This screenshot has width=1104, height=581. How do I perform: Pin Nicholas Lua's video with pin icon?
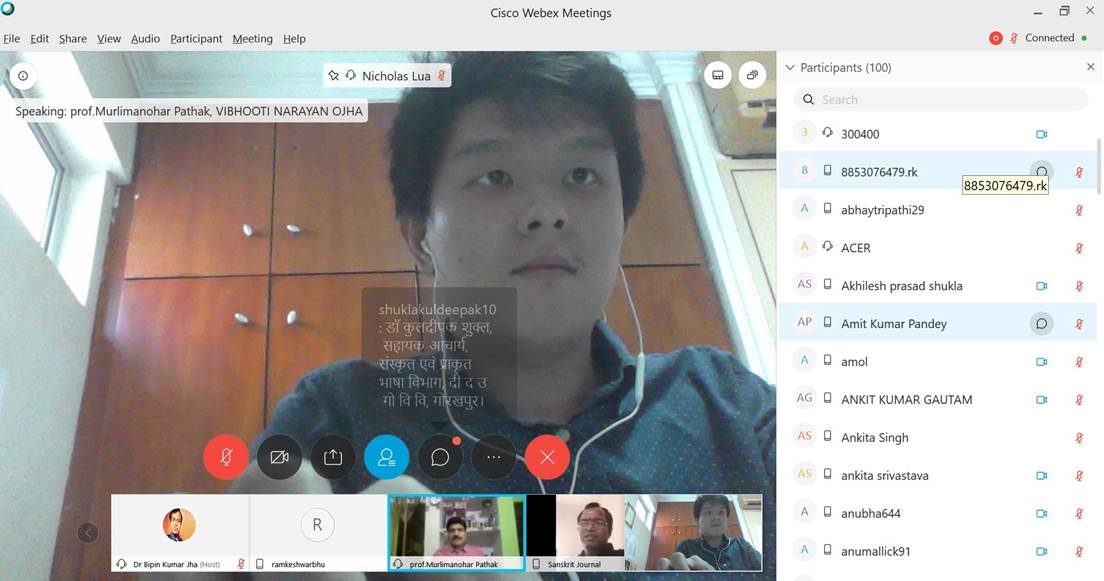tap(334, 75)
